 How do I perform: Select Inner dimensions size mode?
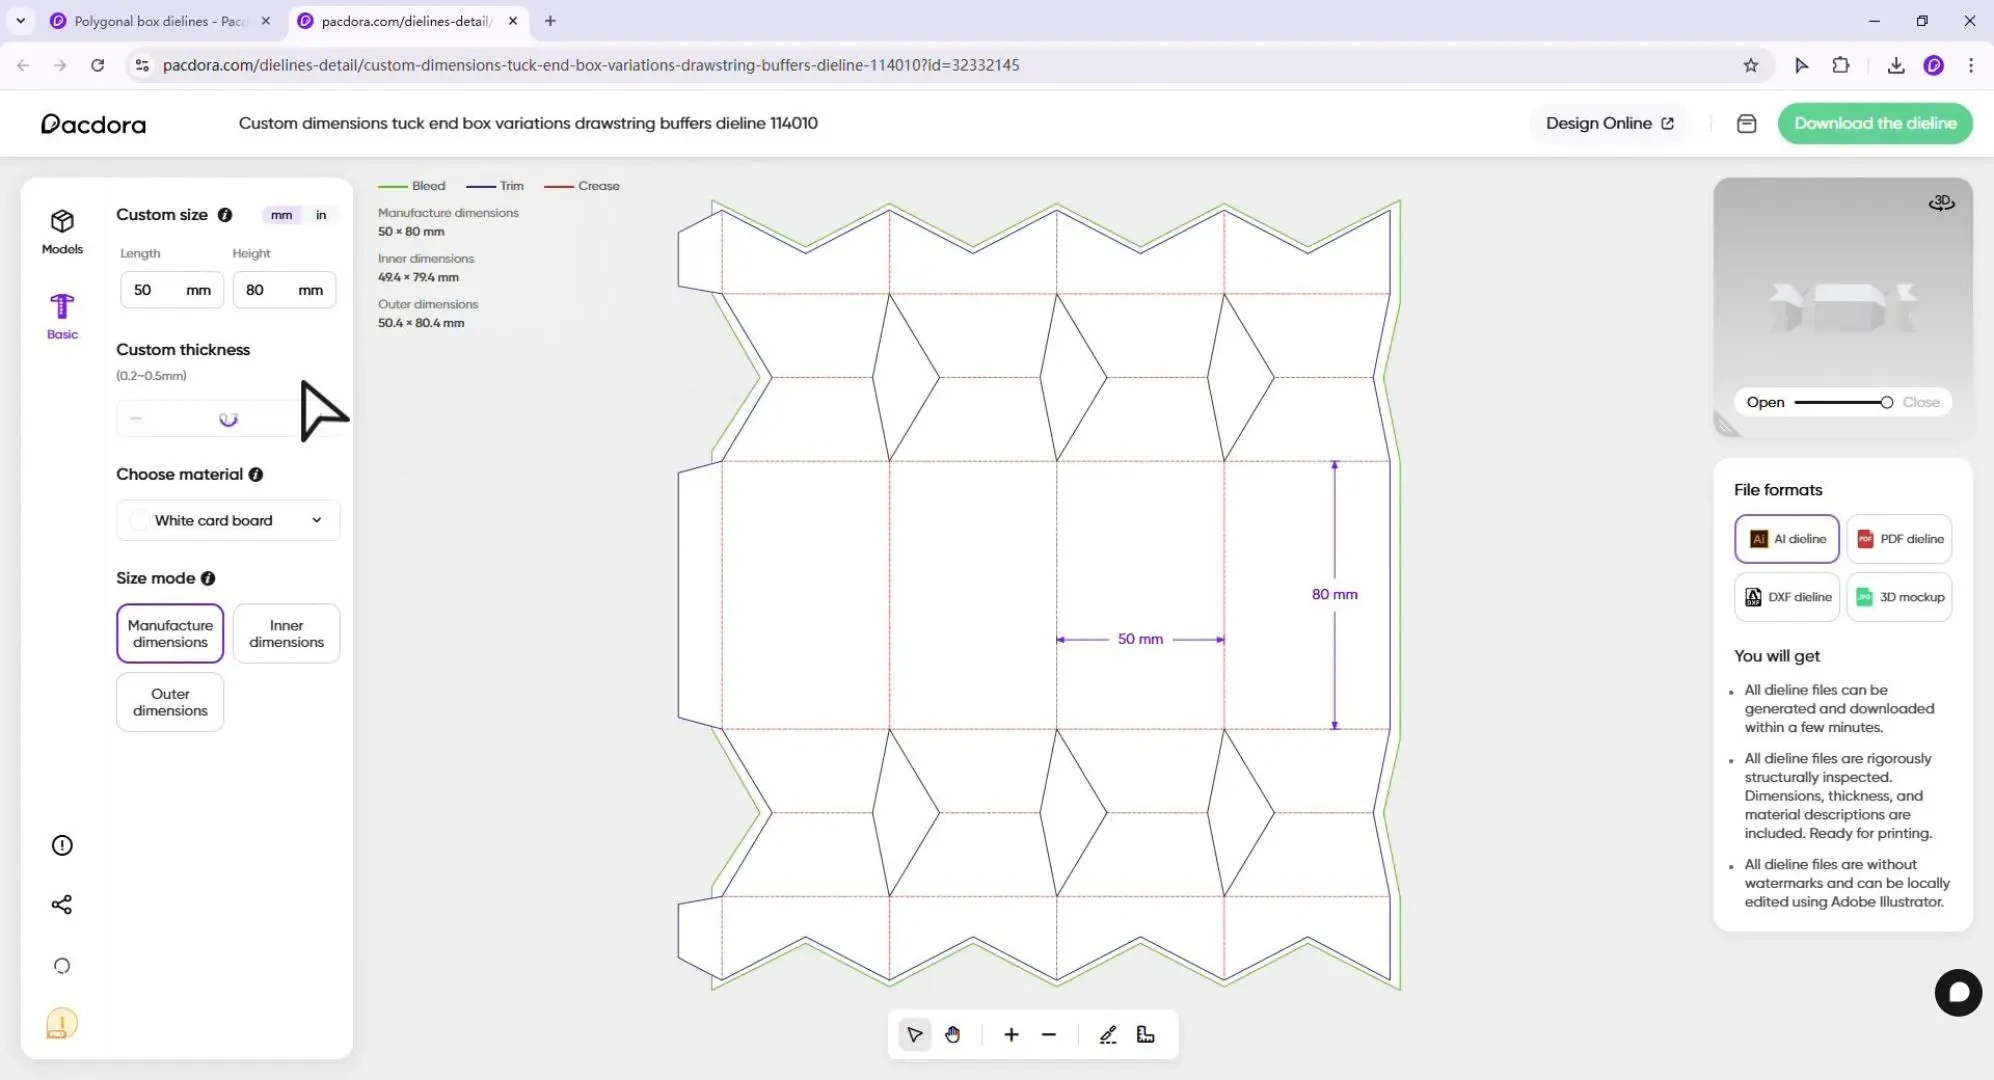[285, 632]
